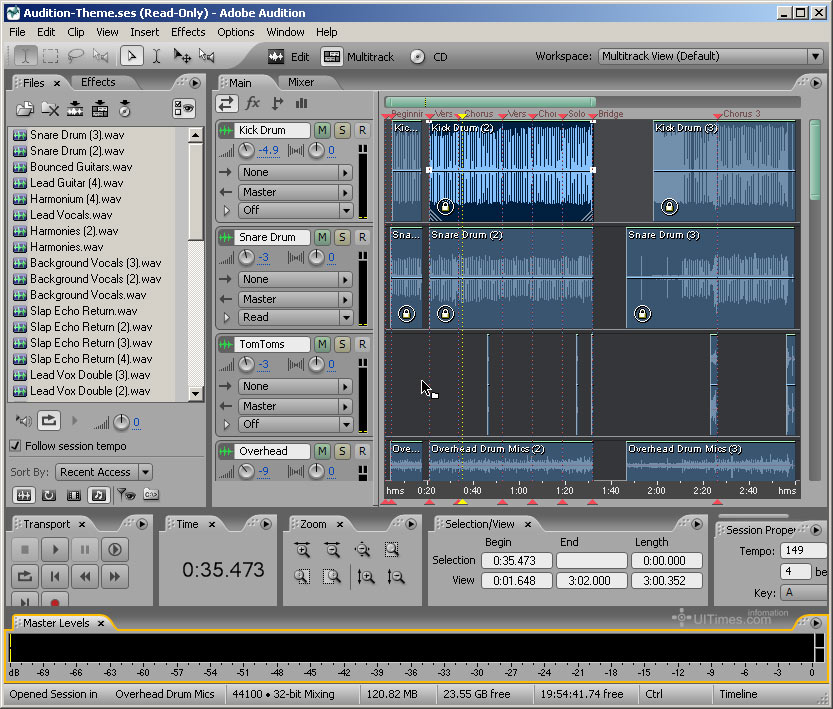
Task: Switch to CD view
Action: (429, 57)
